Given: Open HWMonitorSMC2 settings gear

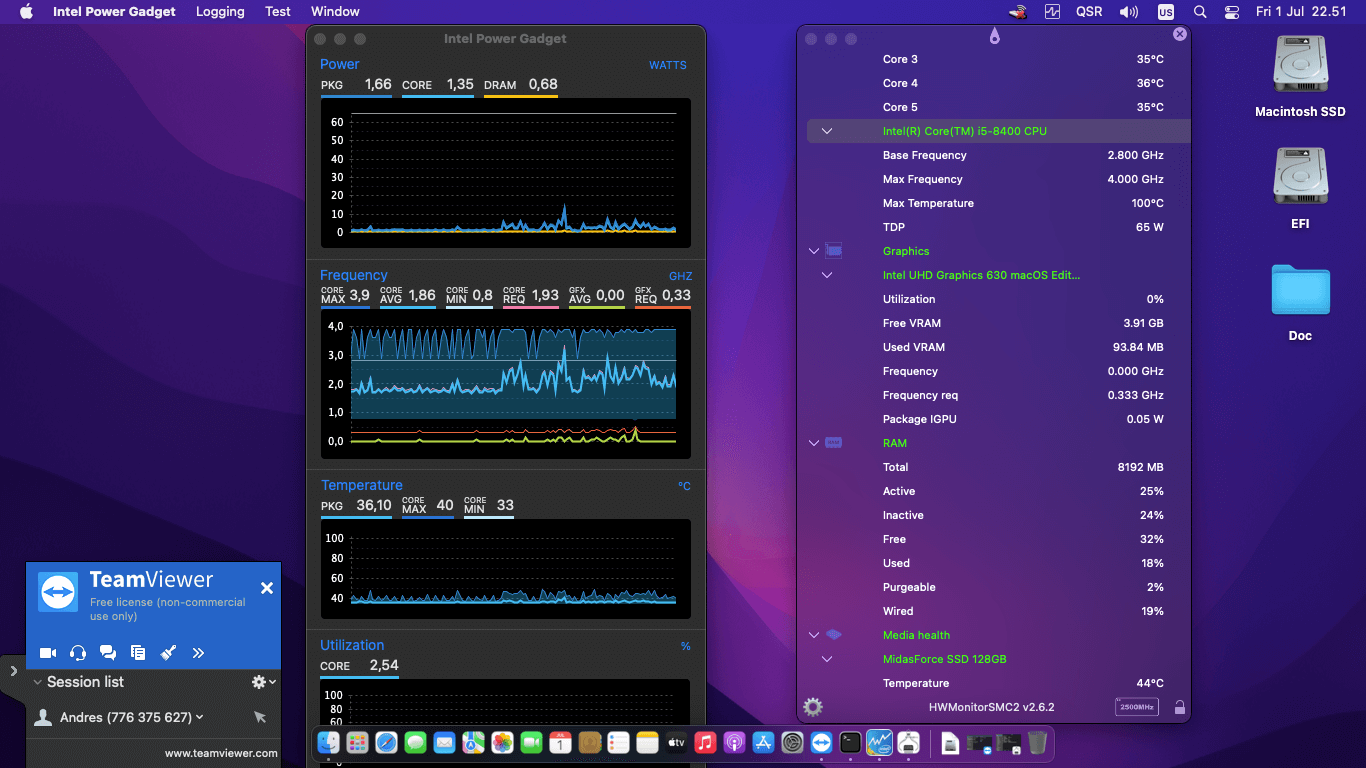Looking at the screenshot, I should [x=813, y=707].
